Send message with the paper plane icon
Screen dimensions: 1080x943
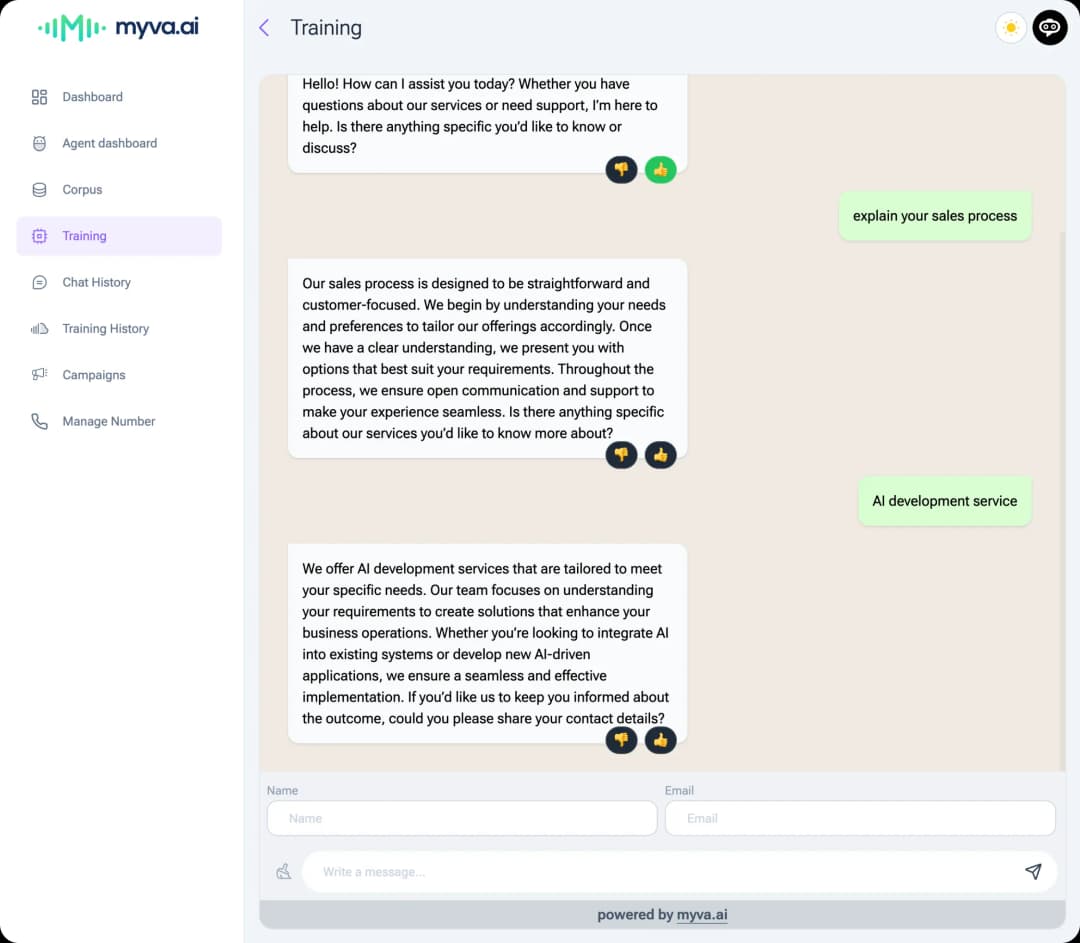point(1032,871)
